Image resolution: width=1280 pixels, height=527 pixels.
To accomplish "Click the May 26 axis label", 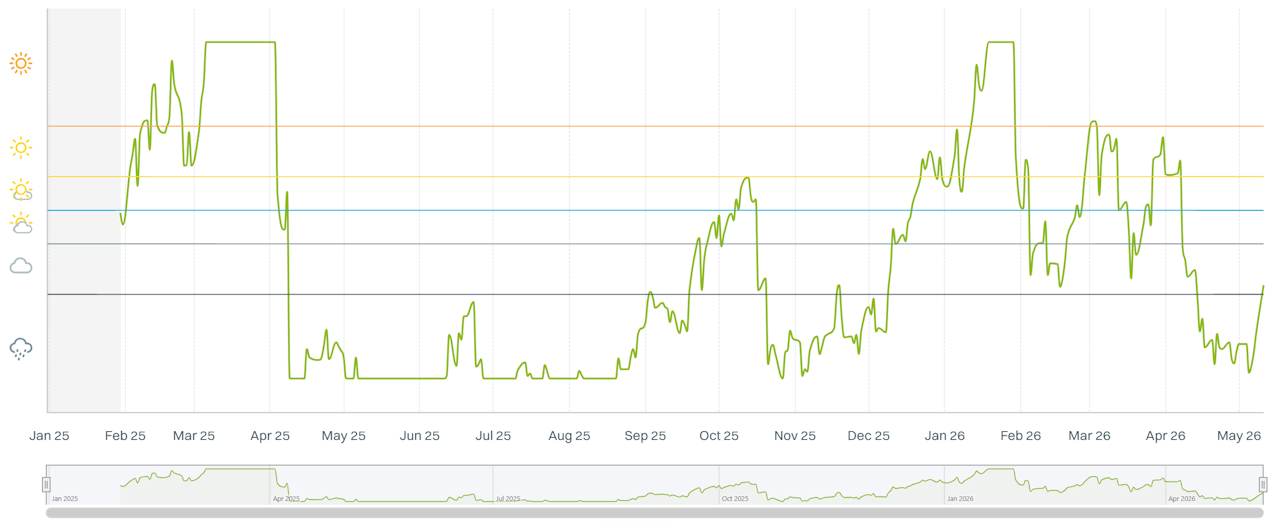I will pos(1238,436).
